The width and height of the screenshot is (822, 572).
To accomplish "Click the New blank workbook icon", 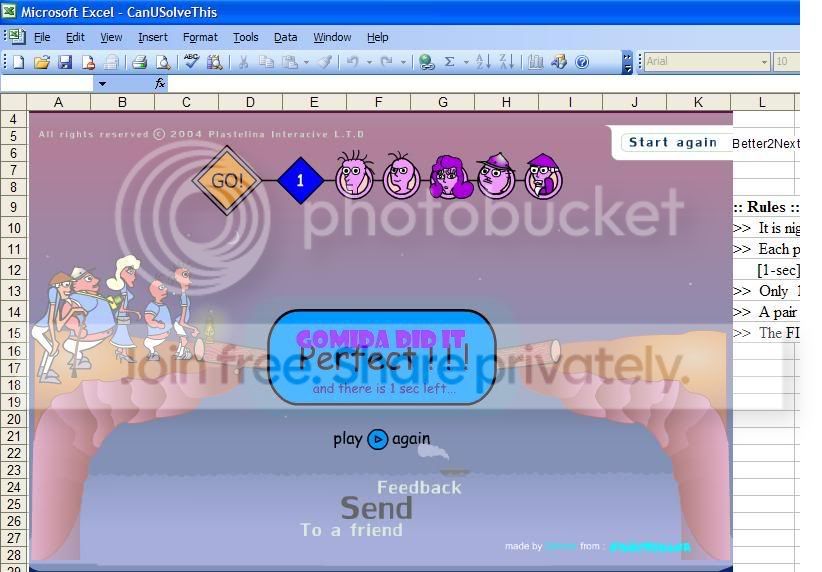I will [x=19, y=62].
